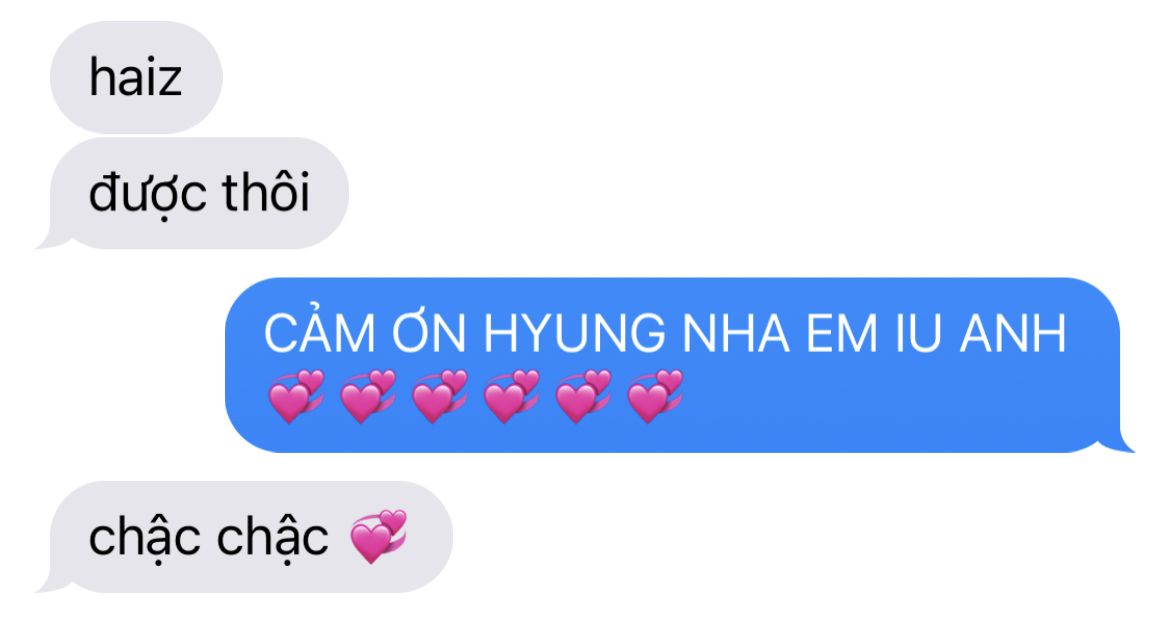The height and width of the screenshot is (623, 1170).
Task: Click the word "EM" in the blue bubble
Action: [842, 333]
